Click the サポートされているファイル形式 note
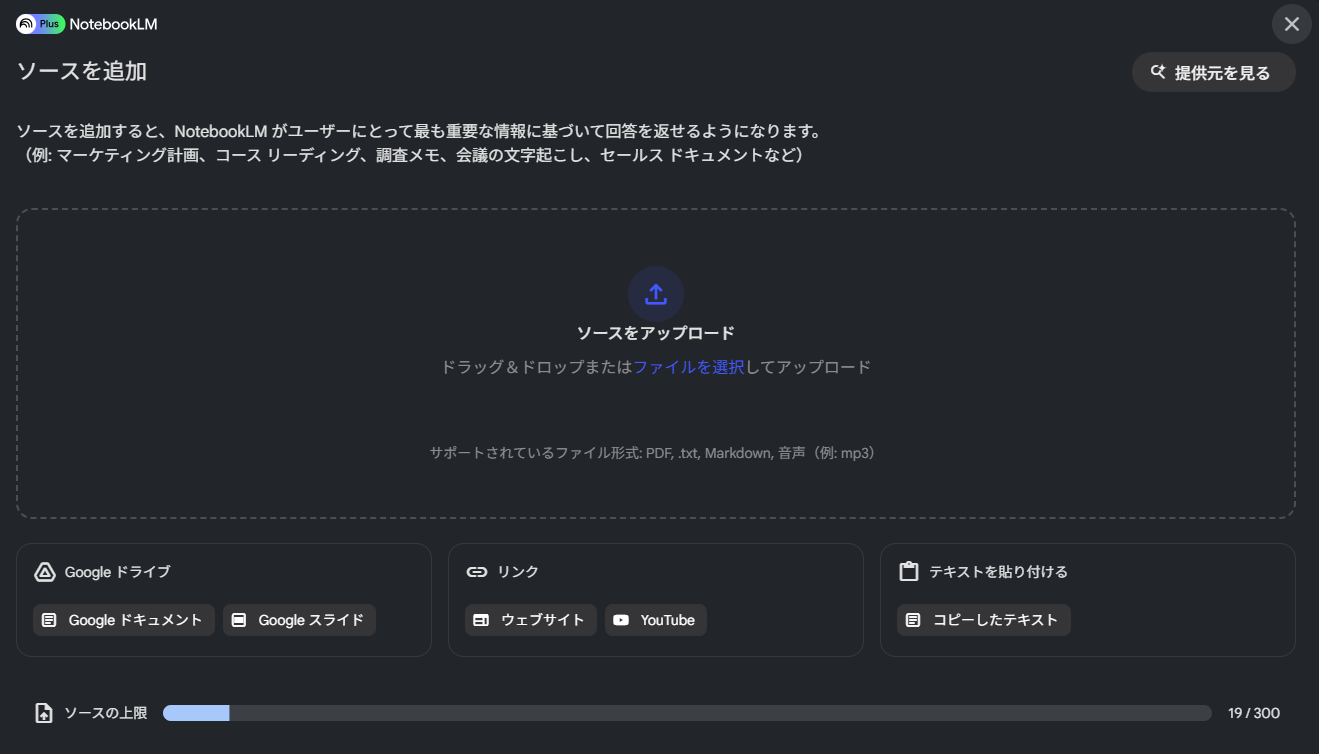Image resolution: width=1319 pixels, height=754 pixels. point(656,453)
